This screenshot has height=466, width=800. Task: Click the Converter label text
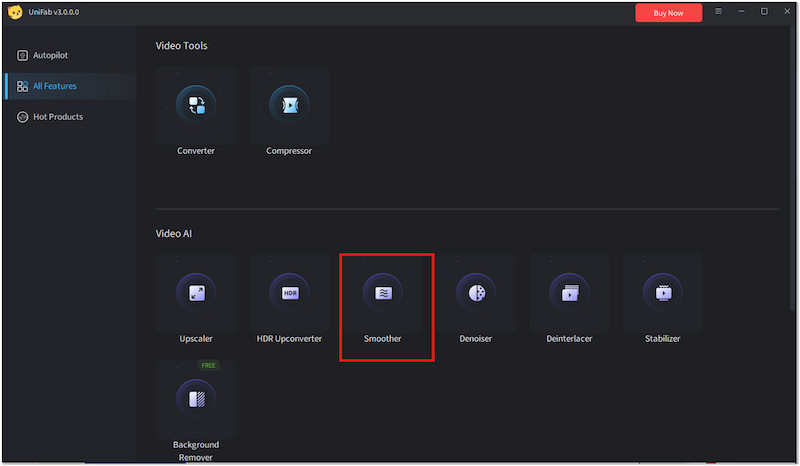click(196, 151)
